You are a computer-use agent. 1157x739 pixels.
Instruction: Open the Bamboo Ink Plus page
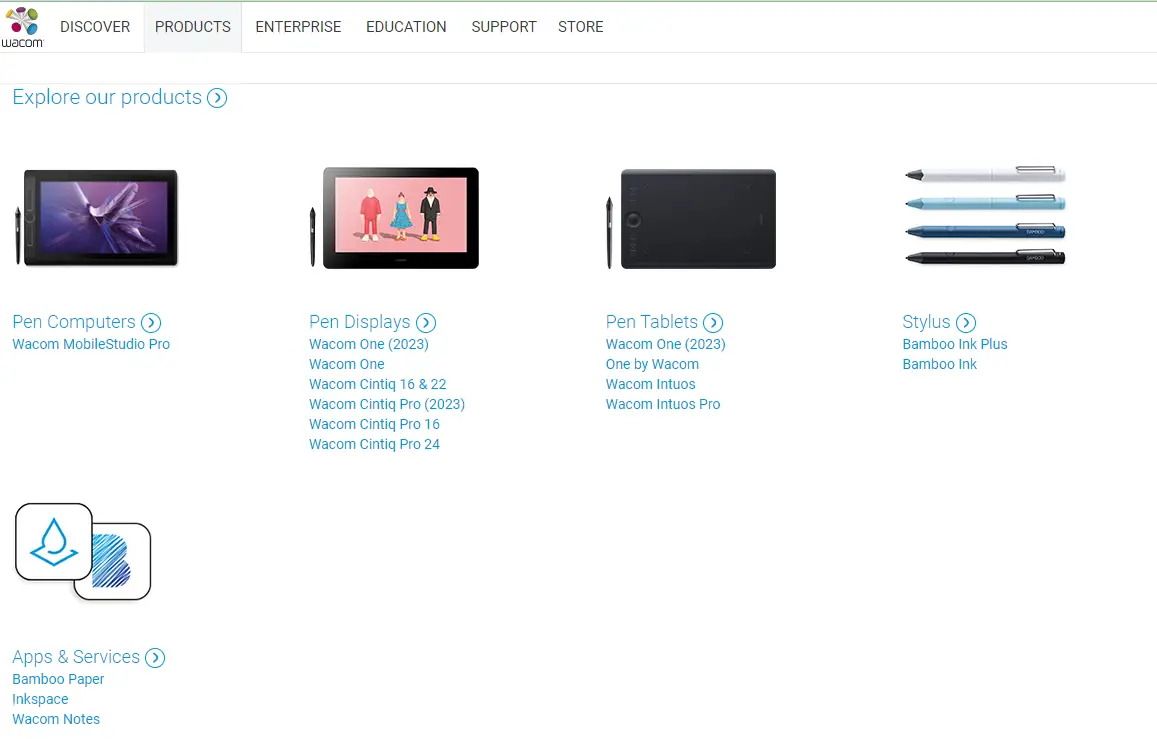[x=955, y=343]
